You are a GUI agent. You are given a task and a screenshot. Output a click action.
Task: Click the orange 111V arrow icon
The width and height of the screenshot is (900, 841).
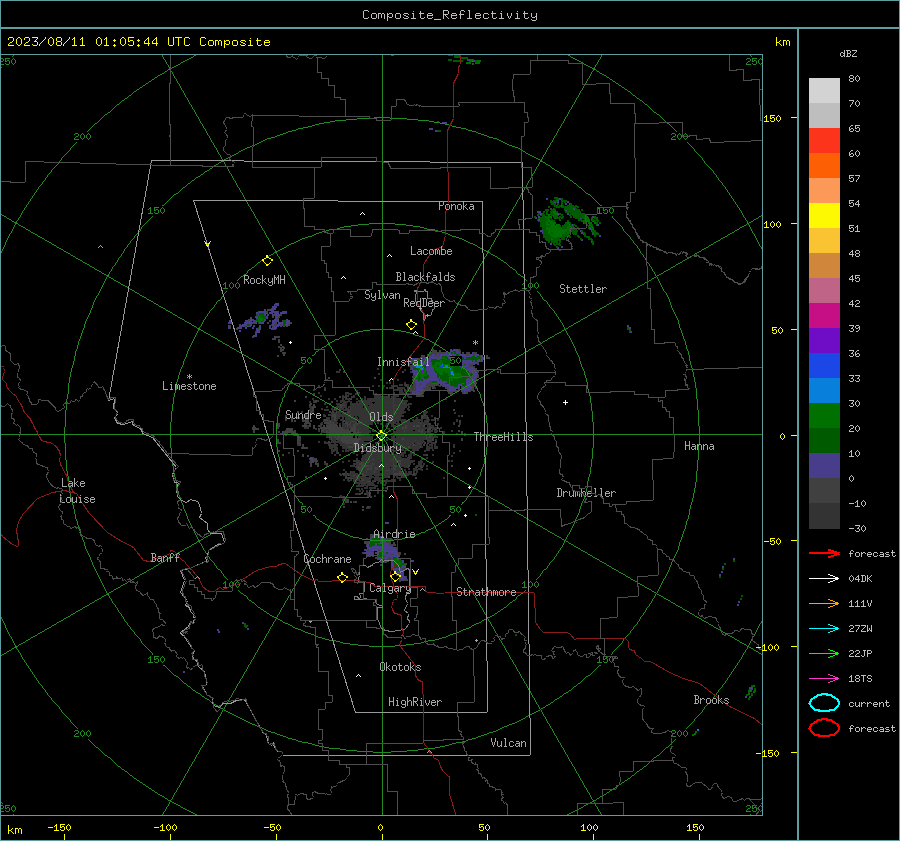point(824,603)
